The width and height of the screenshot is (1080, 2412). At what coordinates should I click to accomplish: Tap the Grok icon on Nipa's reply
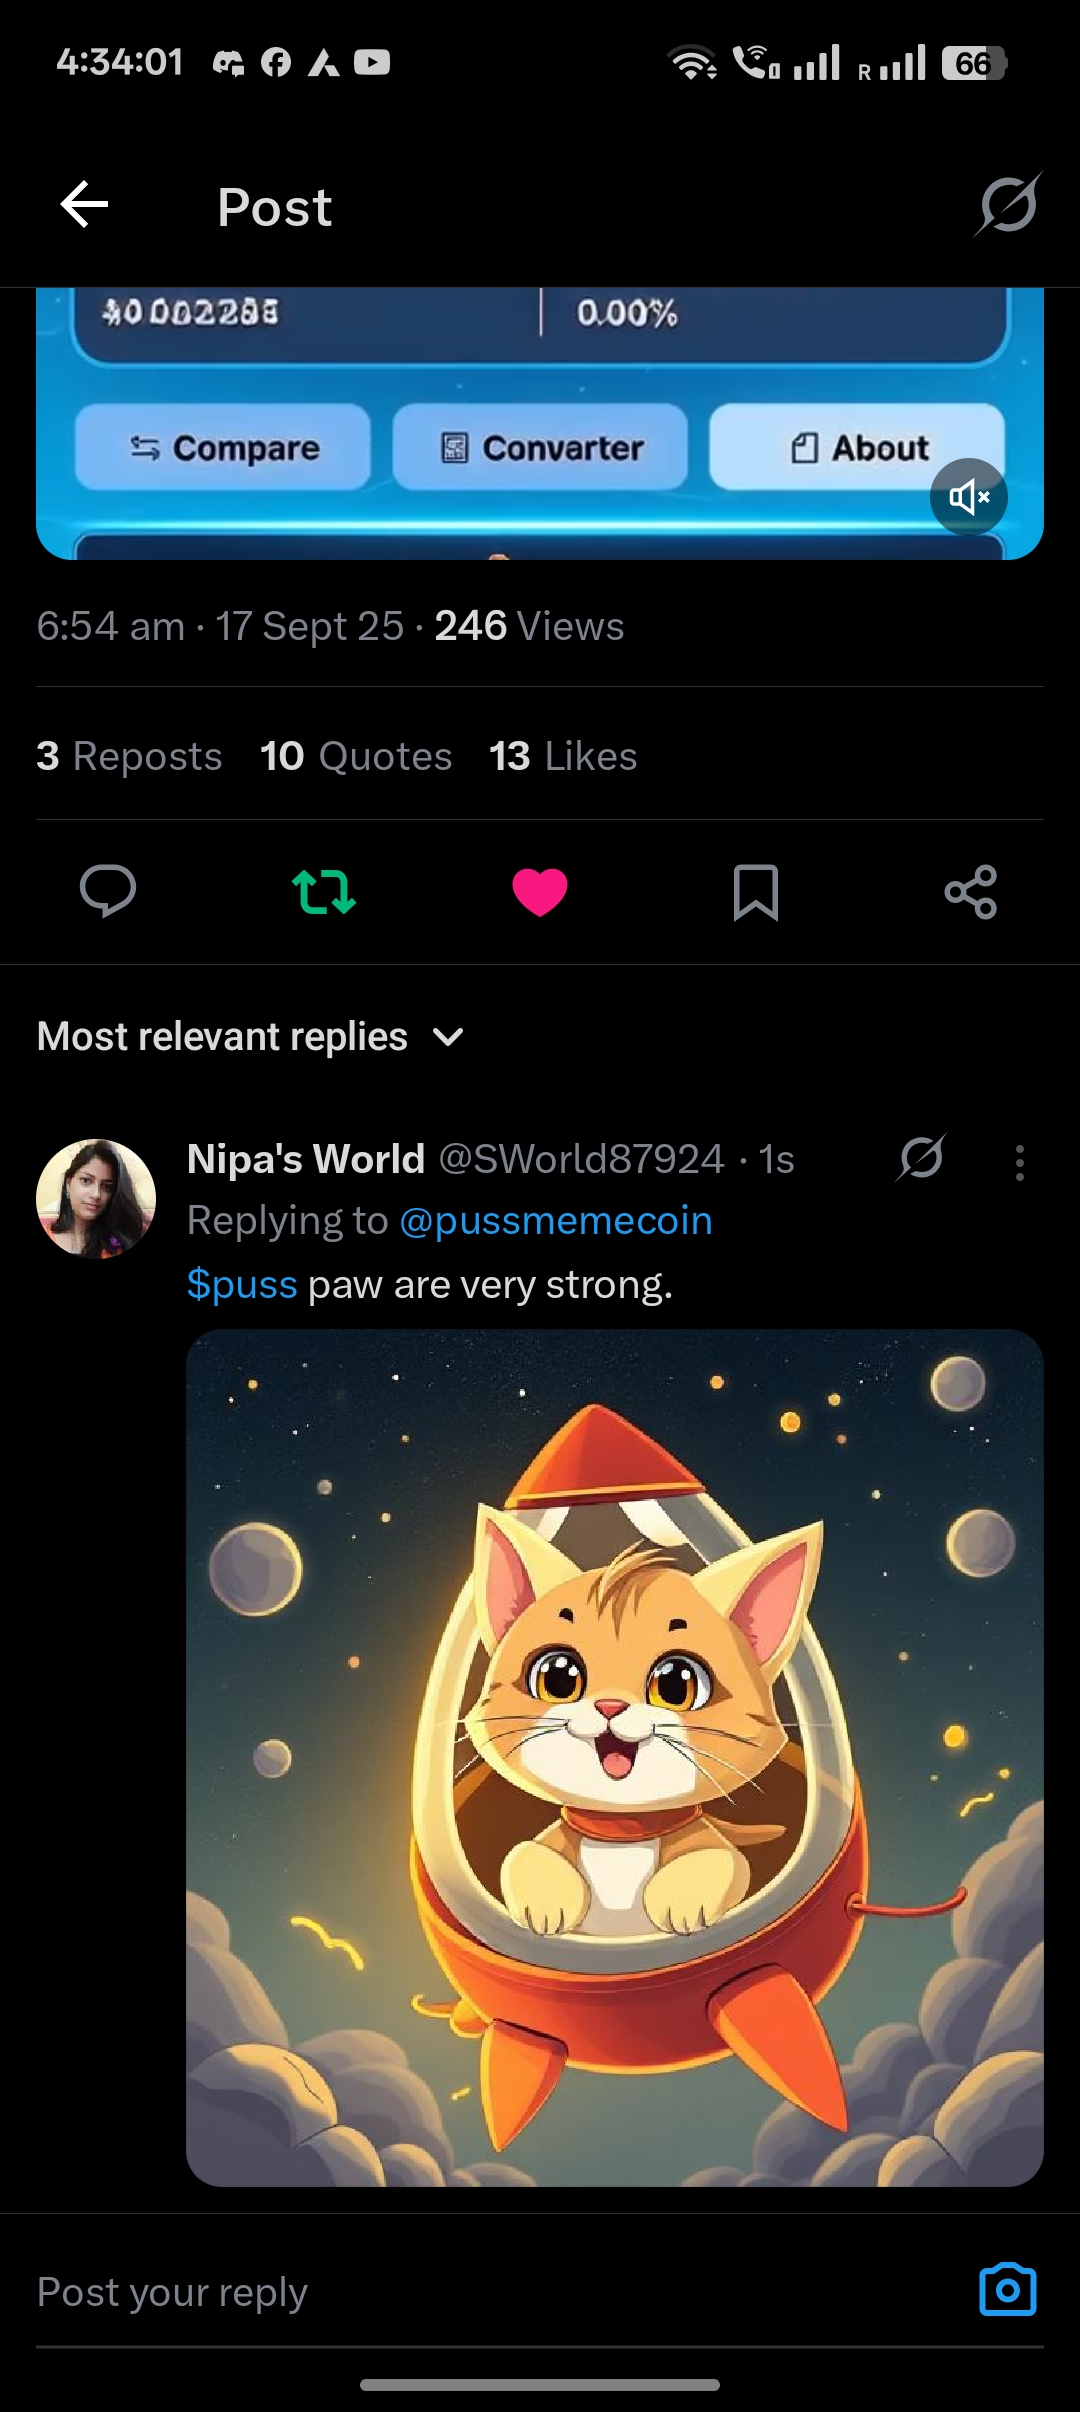[x=921, y=1158]
